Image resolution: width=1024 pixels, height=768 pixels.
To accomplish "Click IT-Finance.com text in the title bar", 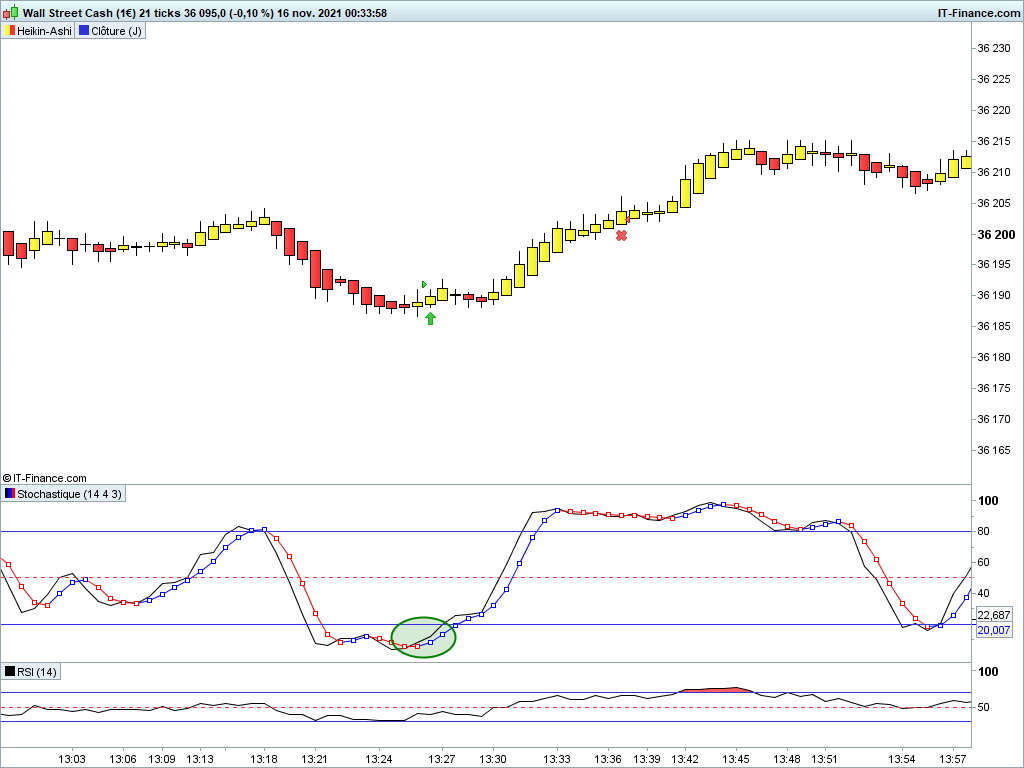I will [x=978, y=12].
